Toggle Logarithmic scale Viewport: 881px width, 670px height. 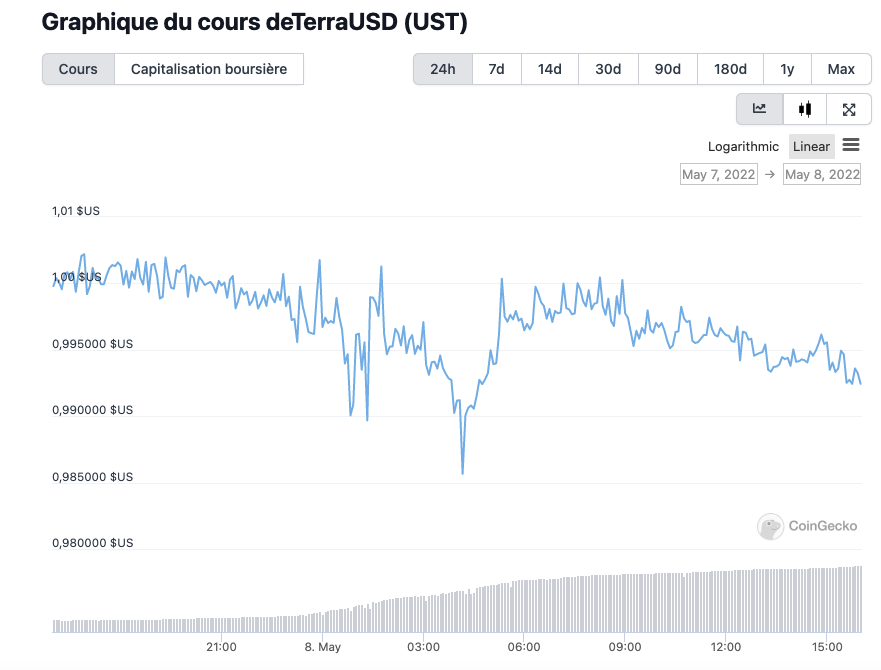coord(743,146)
